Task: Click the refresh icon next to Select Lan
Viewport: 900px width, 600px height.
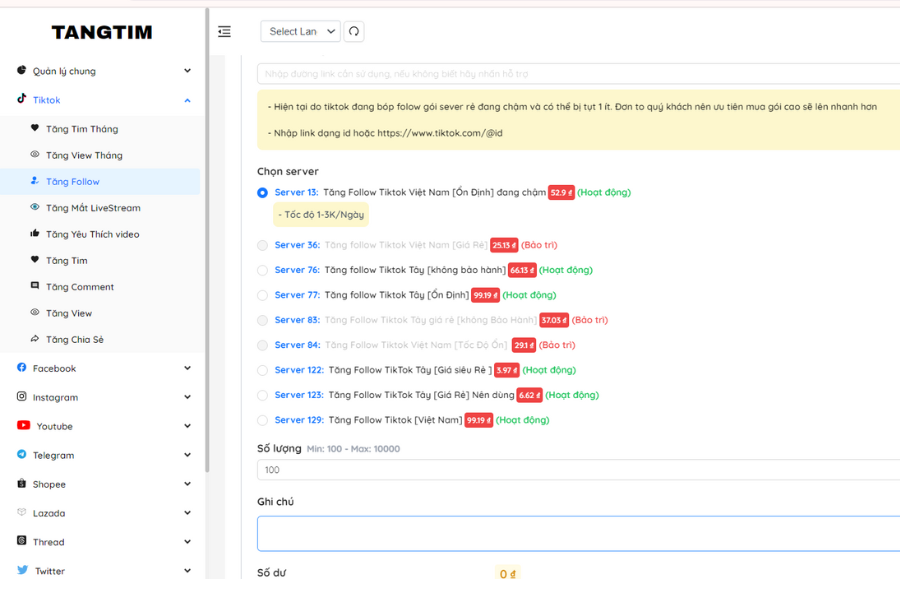Action: (x=354, y=32)
